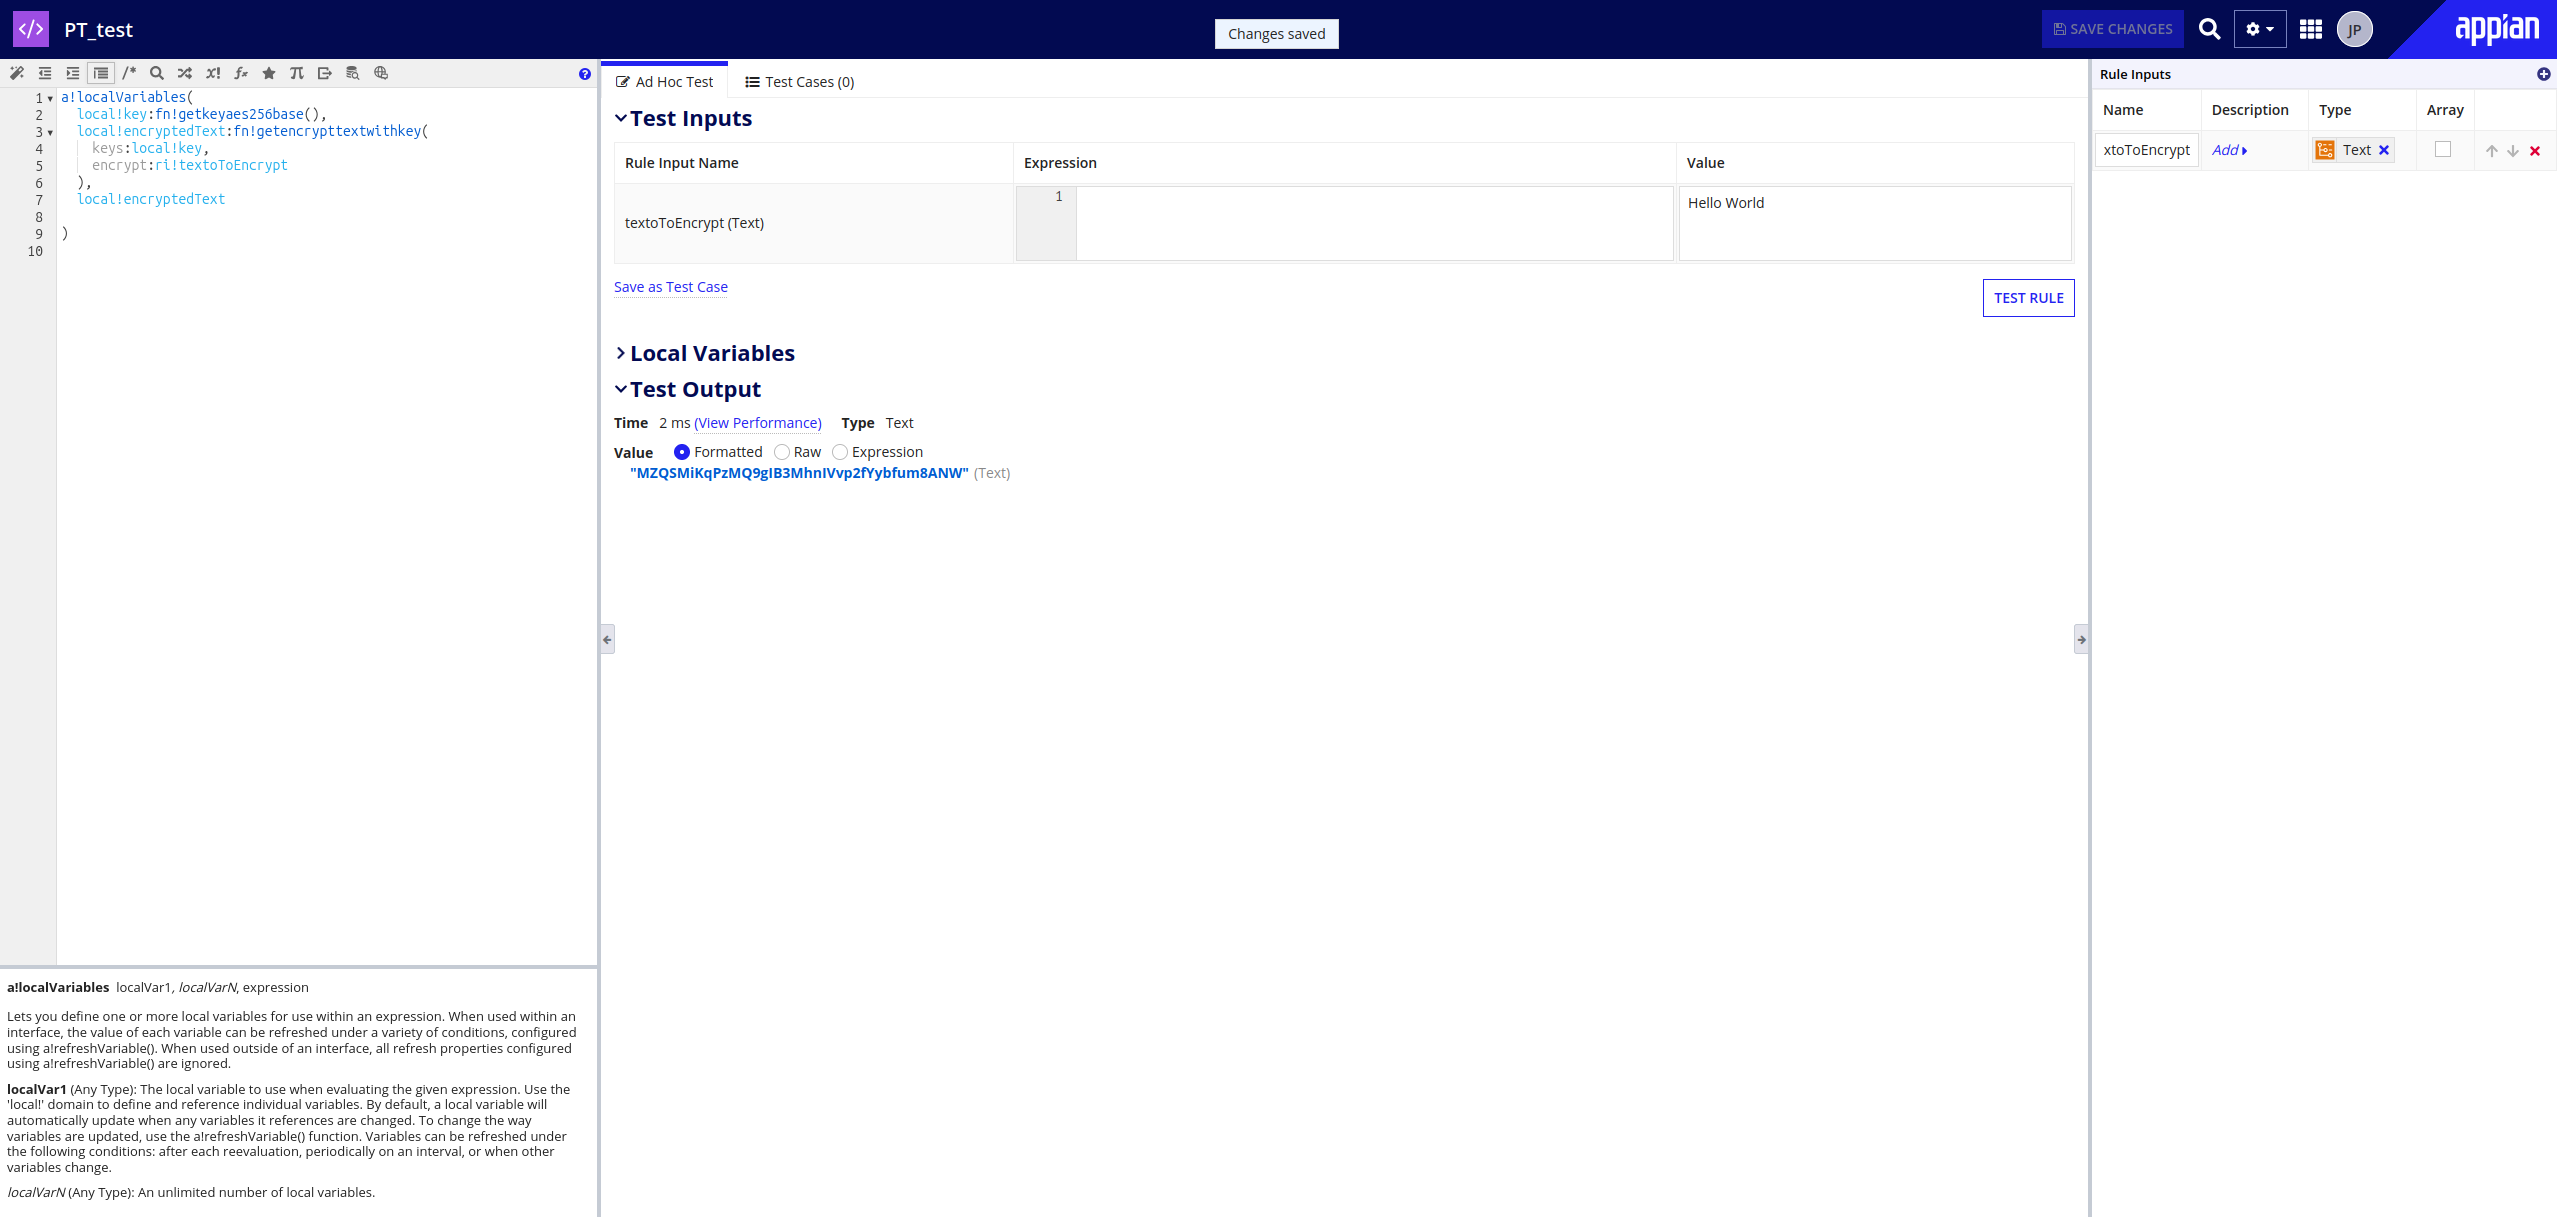This screenshot has height=1217, width=2557.
Task: Click the fx rule functions icon
Action: coord(241,73)
